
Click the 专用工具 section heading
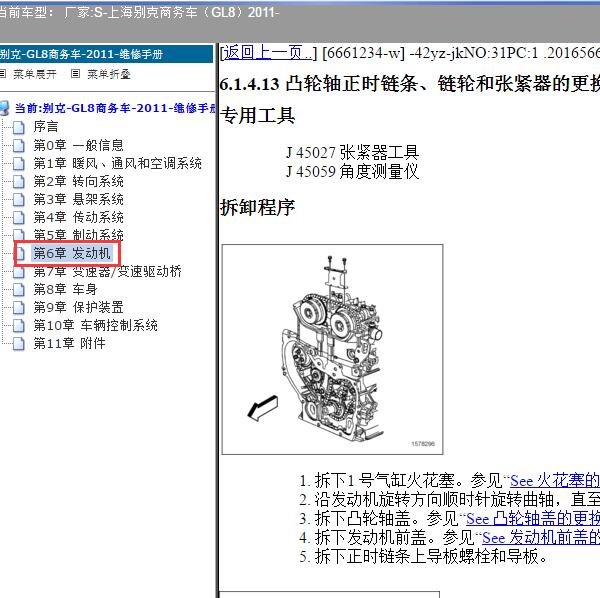257,116
